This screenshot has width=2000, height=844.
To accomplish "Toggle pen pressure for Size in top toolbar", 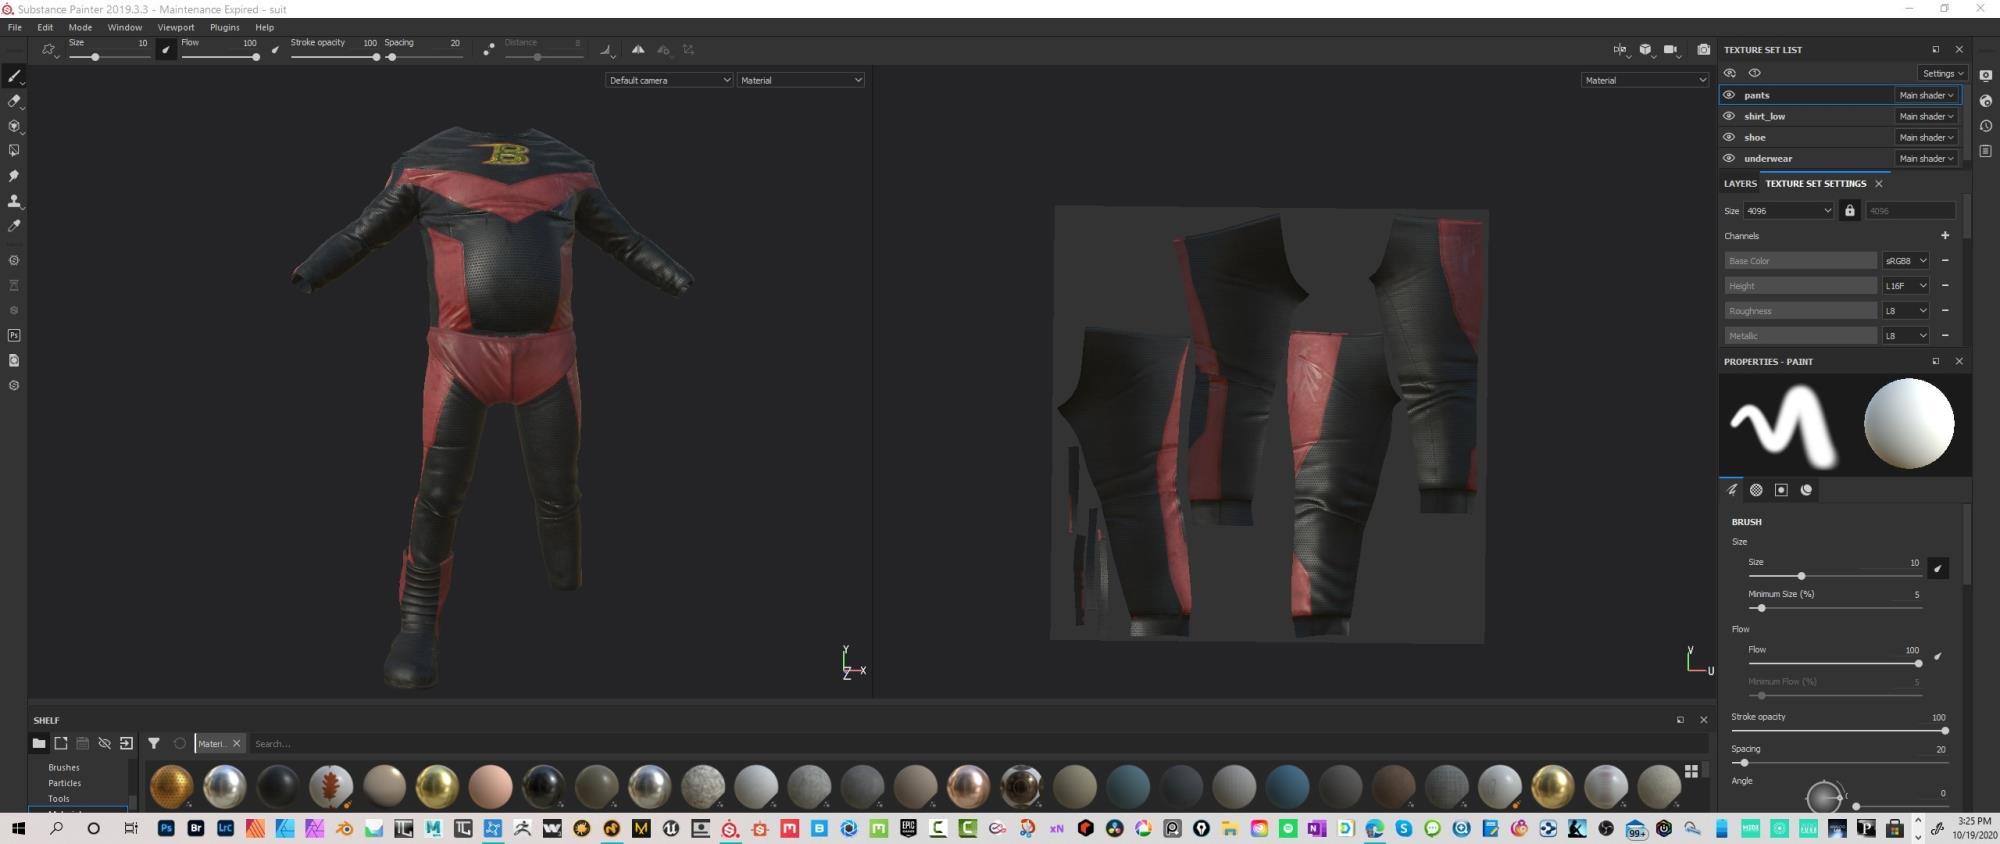I will click(x=166, y=49).
